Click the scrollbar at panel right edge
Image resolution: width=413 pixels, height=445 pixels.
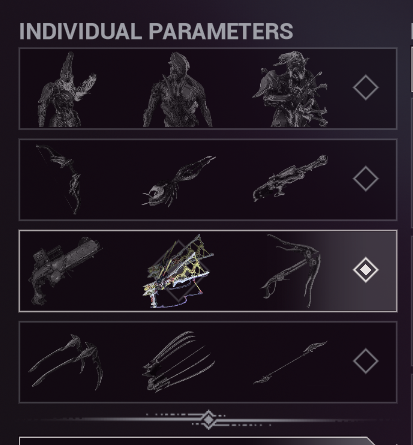[x=412, y=70]
